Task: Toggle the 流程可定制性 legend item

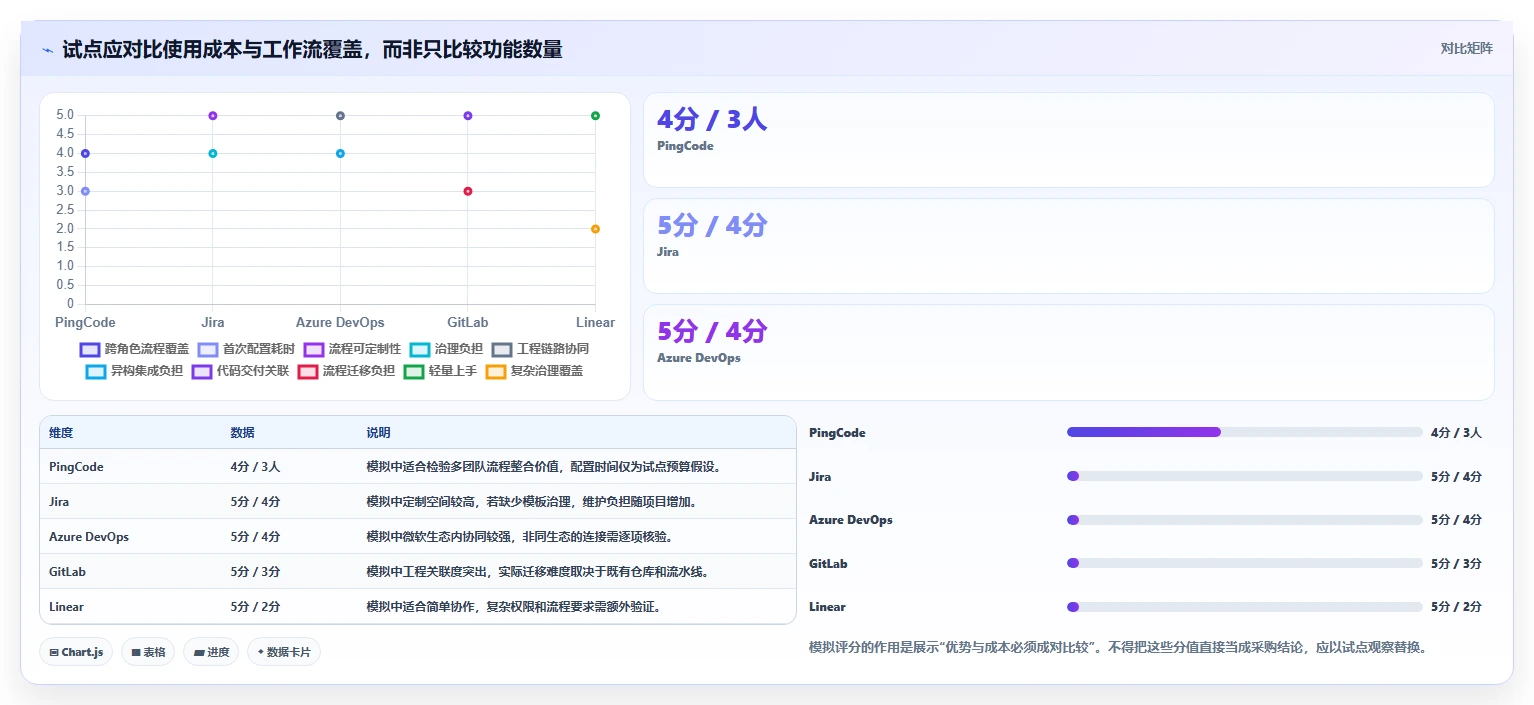Action: (x=353, y=349)
